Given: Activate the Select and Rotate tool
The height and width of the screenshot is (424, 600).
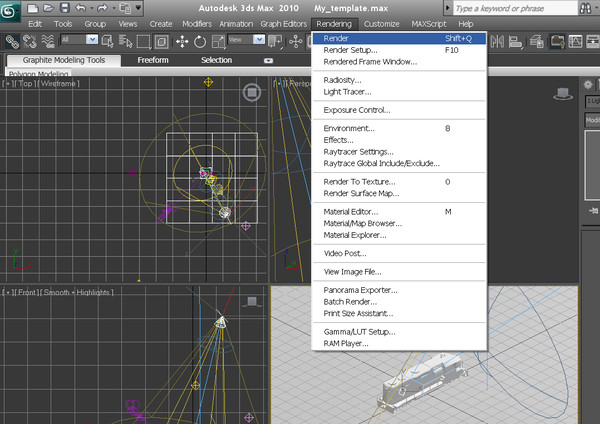Looking at the screenshot, I should coord(200,41).
